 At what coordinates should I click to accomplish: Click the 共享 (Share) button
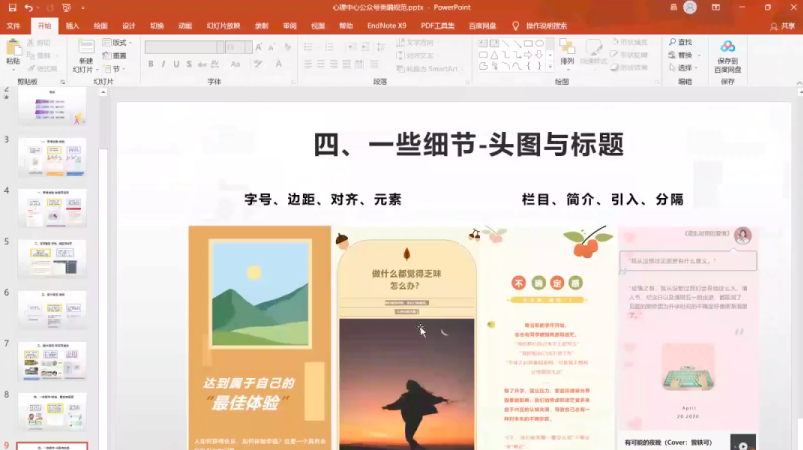pos(783,26)
